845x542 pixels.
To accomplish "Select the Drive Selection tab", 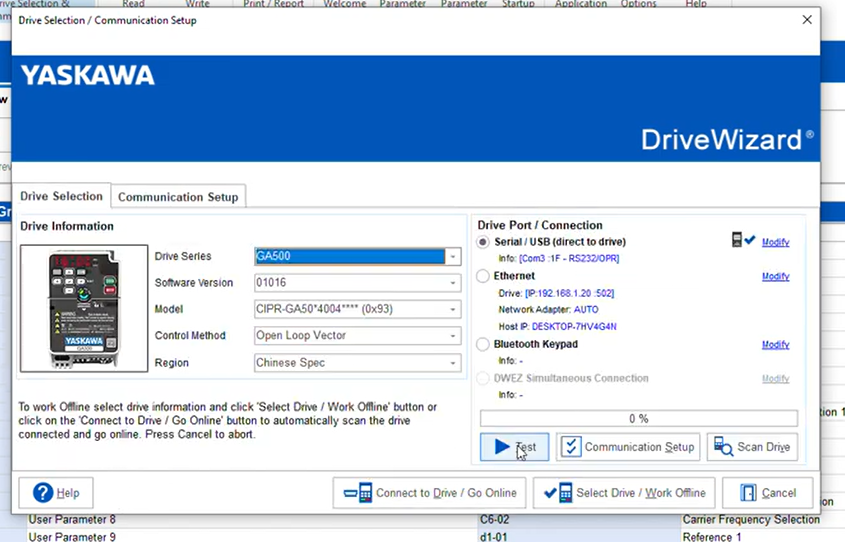I will pos(62,196).
